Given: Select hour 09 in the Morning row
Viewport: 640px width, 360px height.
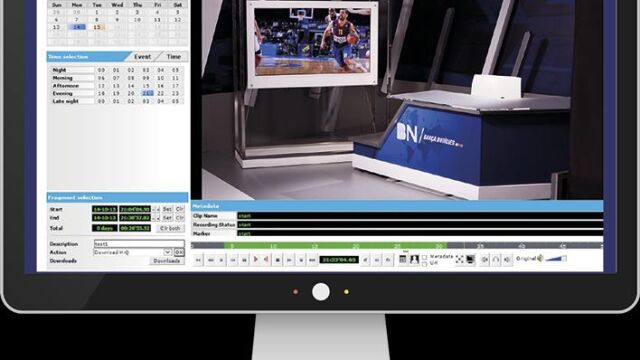Looking at the screenshot, I should point(146,78).
